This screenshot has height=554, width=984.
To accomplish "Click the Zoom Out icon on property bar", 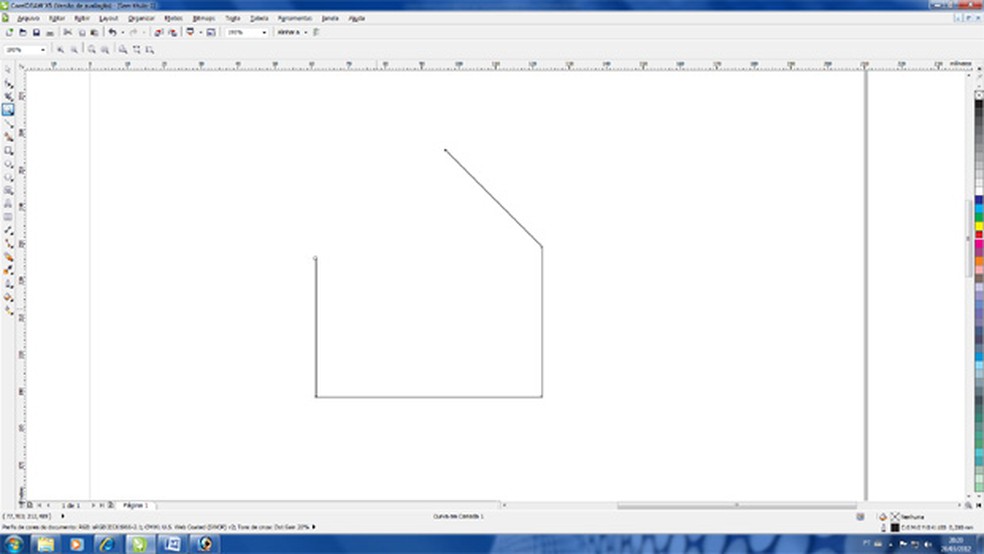I will 74,50.
